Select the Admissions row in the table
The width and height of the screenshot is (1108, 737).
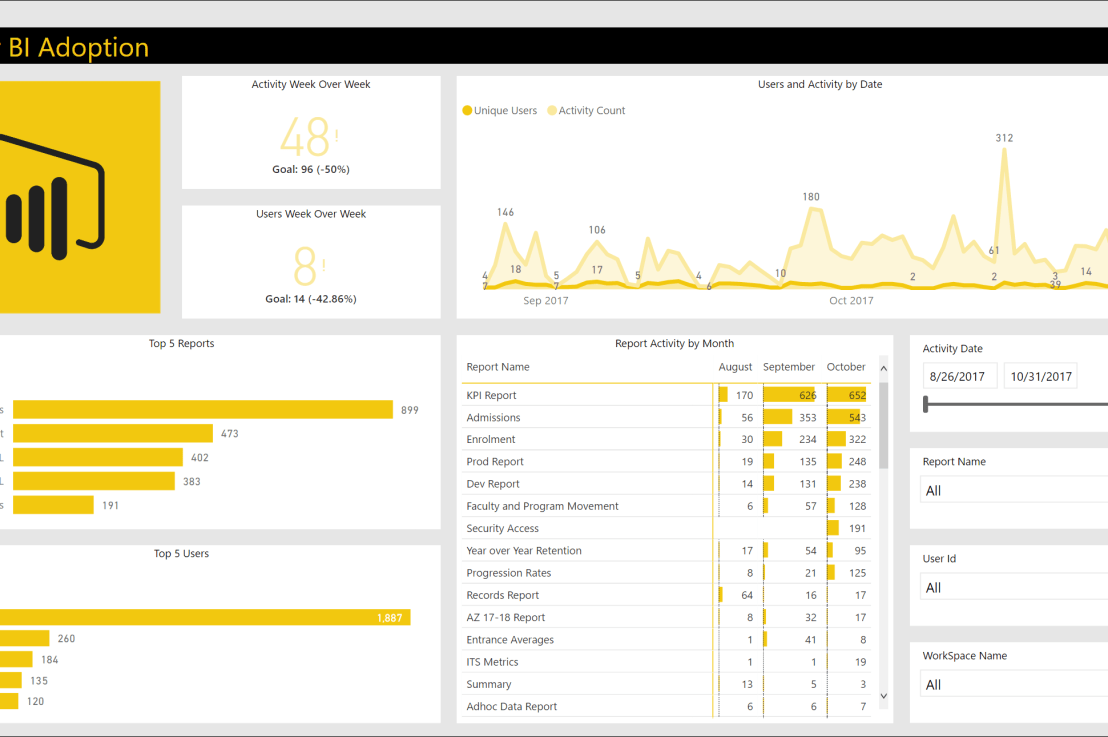pyautogui.click(x=550, y=417)
